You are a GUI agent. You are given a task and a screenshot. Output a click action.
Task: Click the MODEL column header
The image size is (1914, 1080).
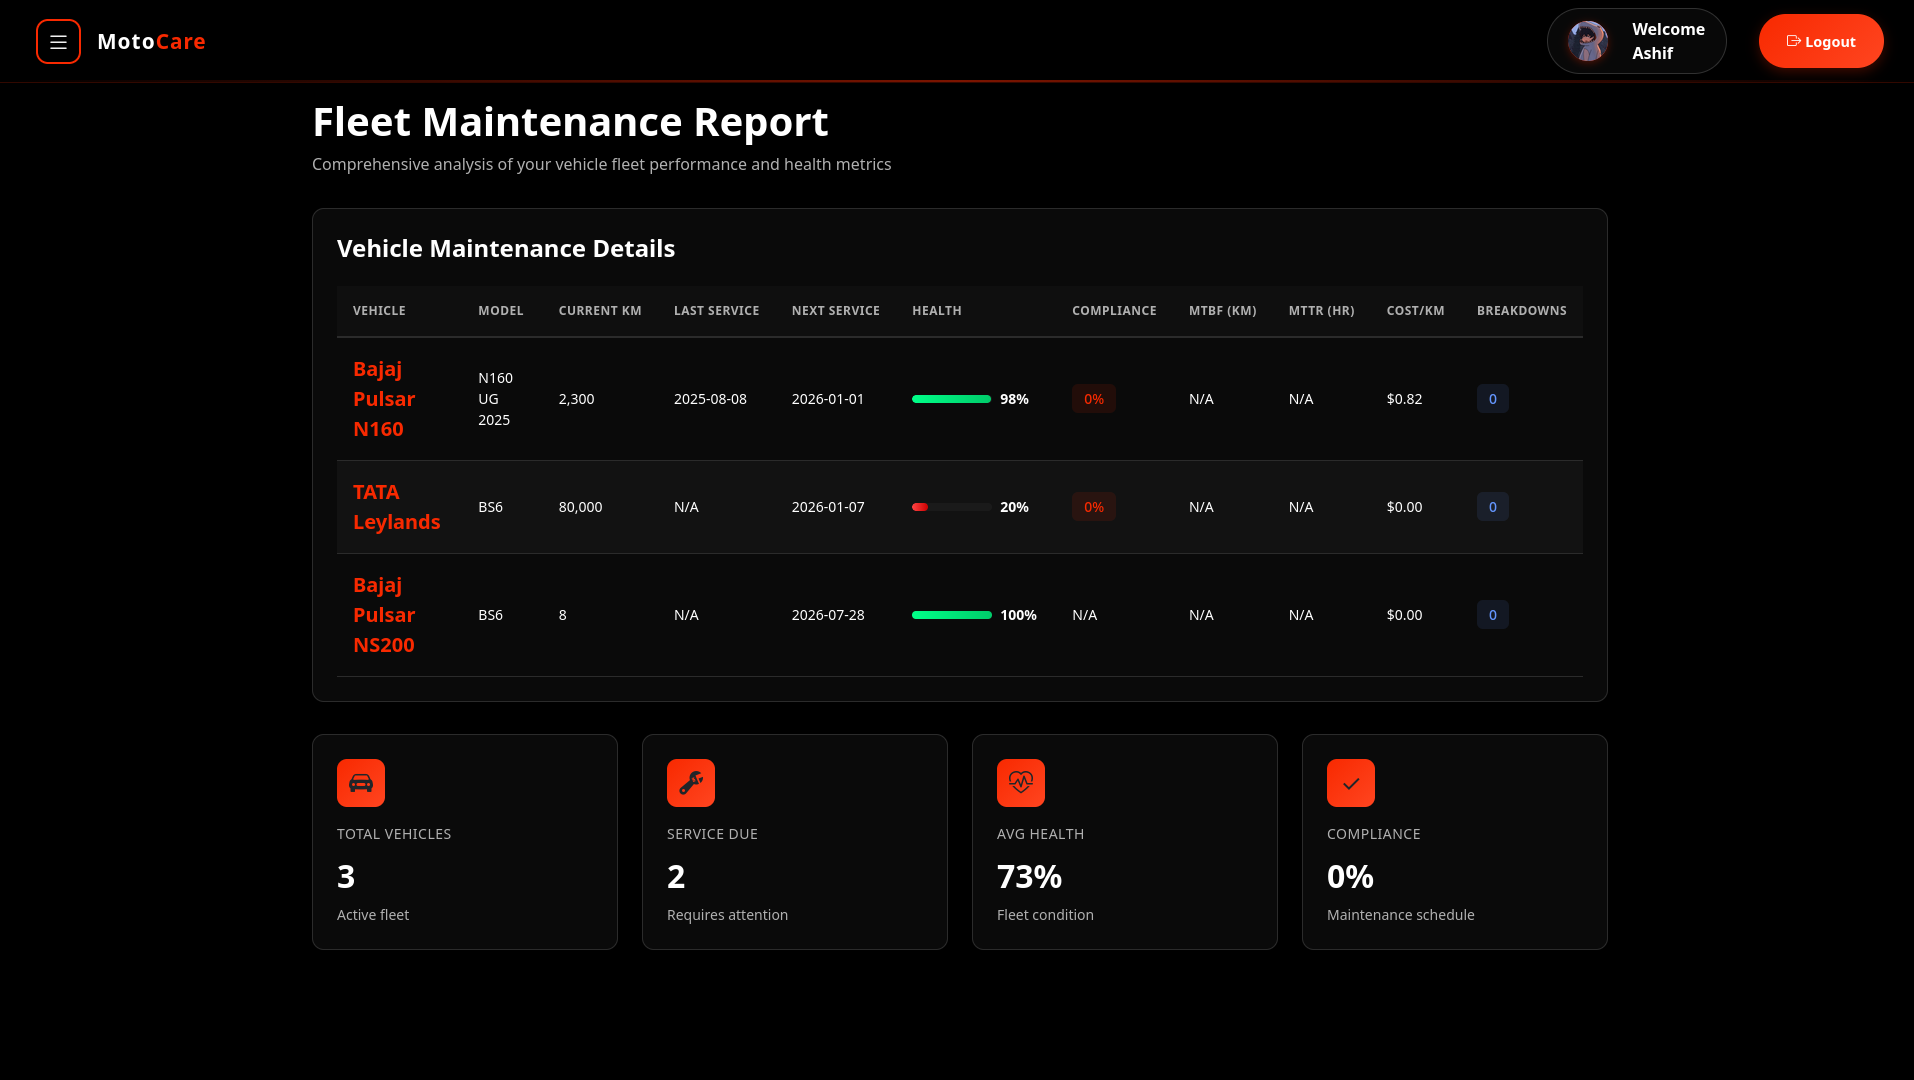pyautogui.click(x=501, y=311)
